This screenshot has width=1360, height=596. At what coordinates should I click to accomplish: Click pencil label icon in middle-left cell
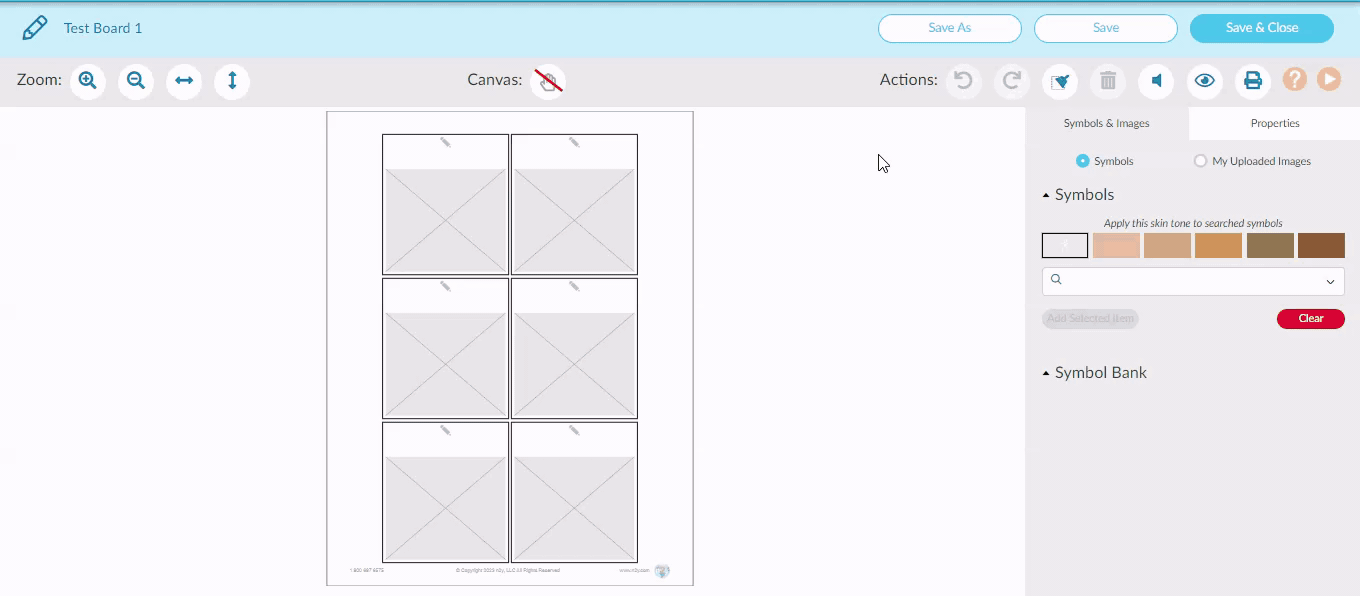(445, 287)
